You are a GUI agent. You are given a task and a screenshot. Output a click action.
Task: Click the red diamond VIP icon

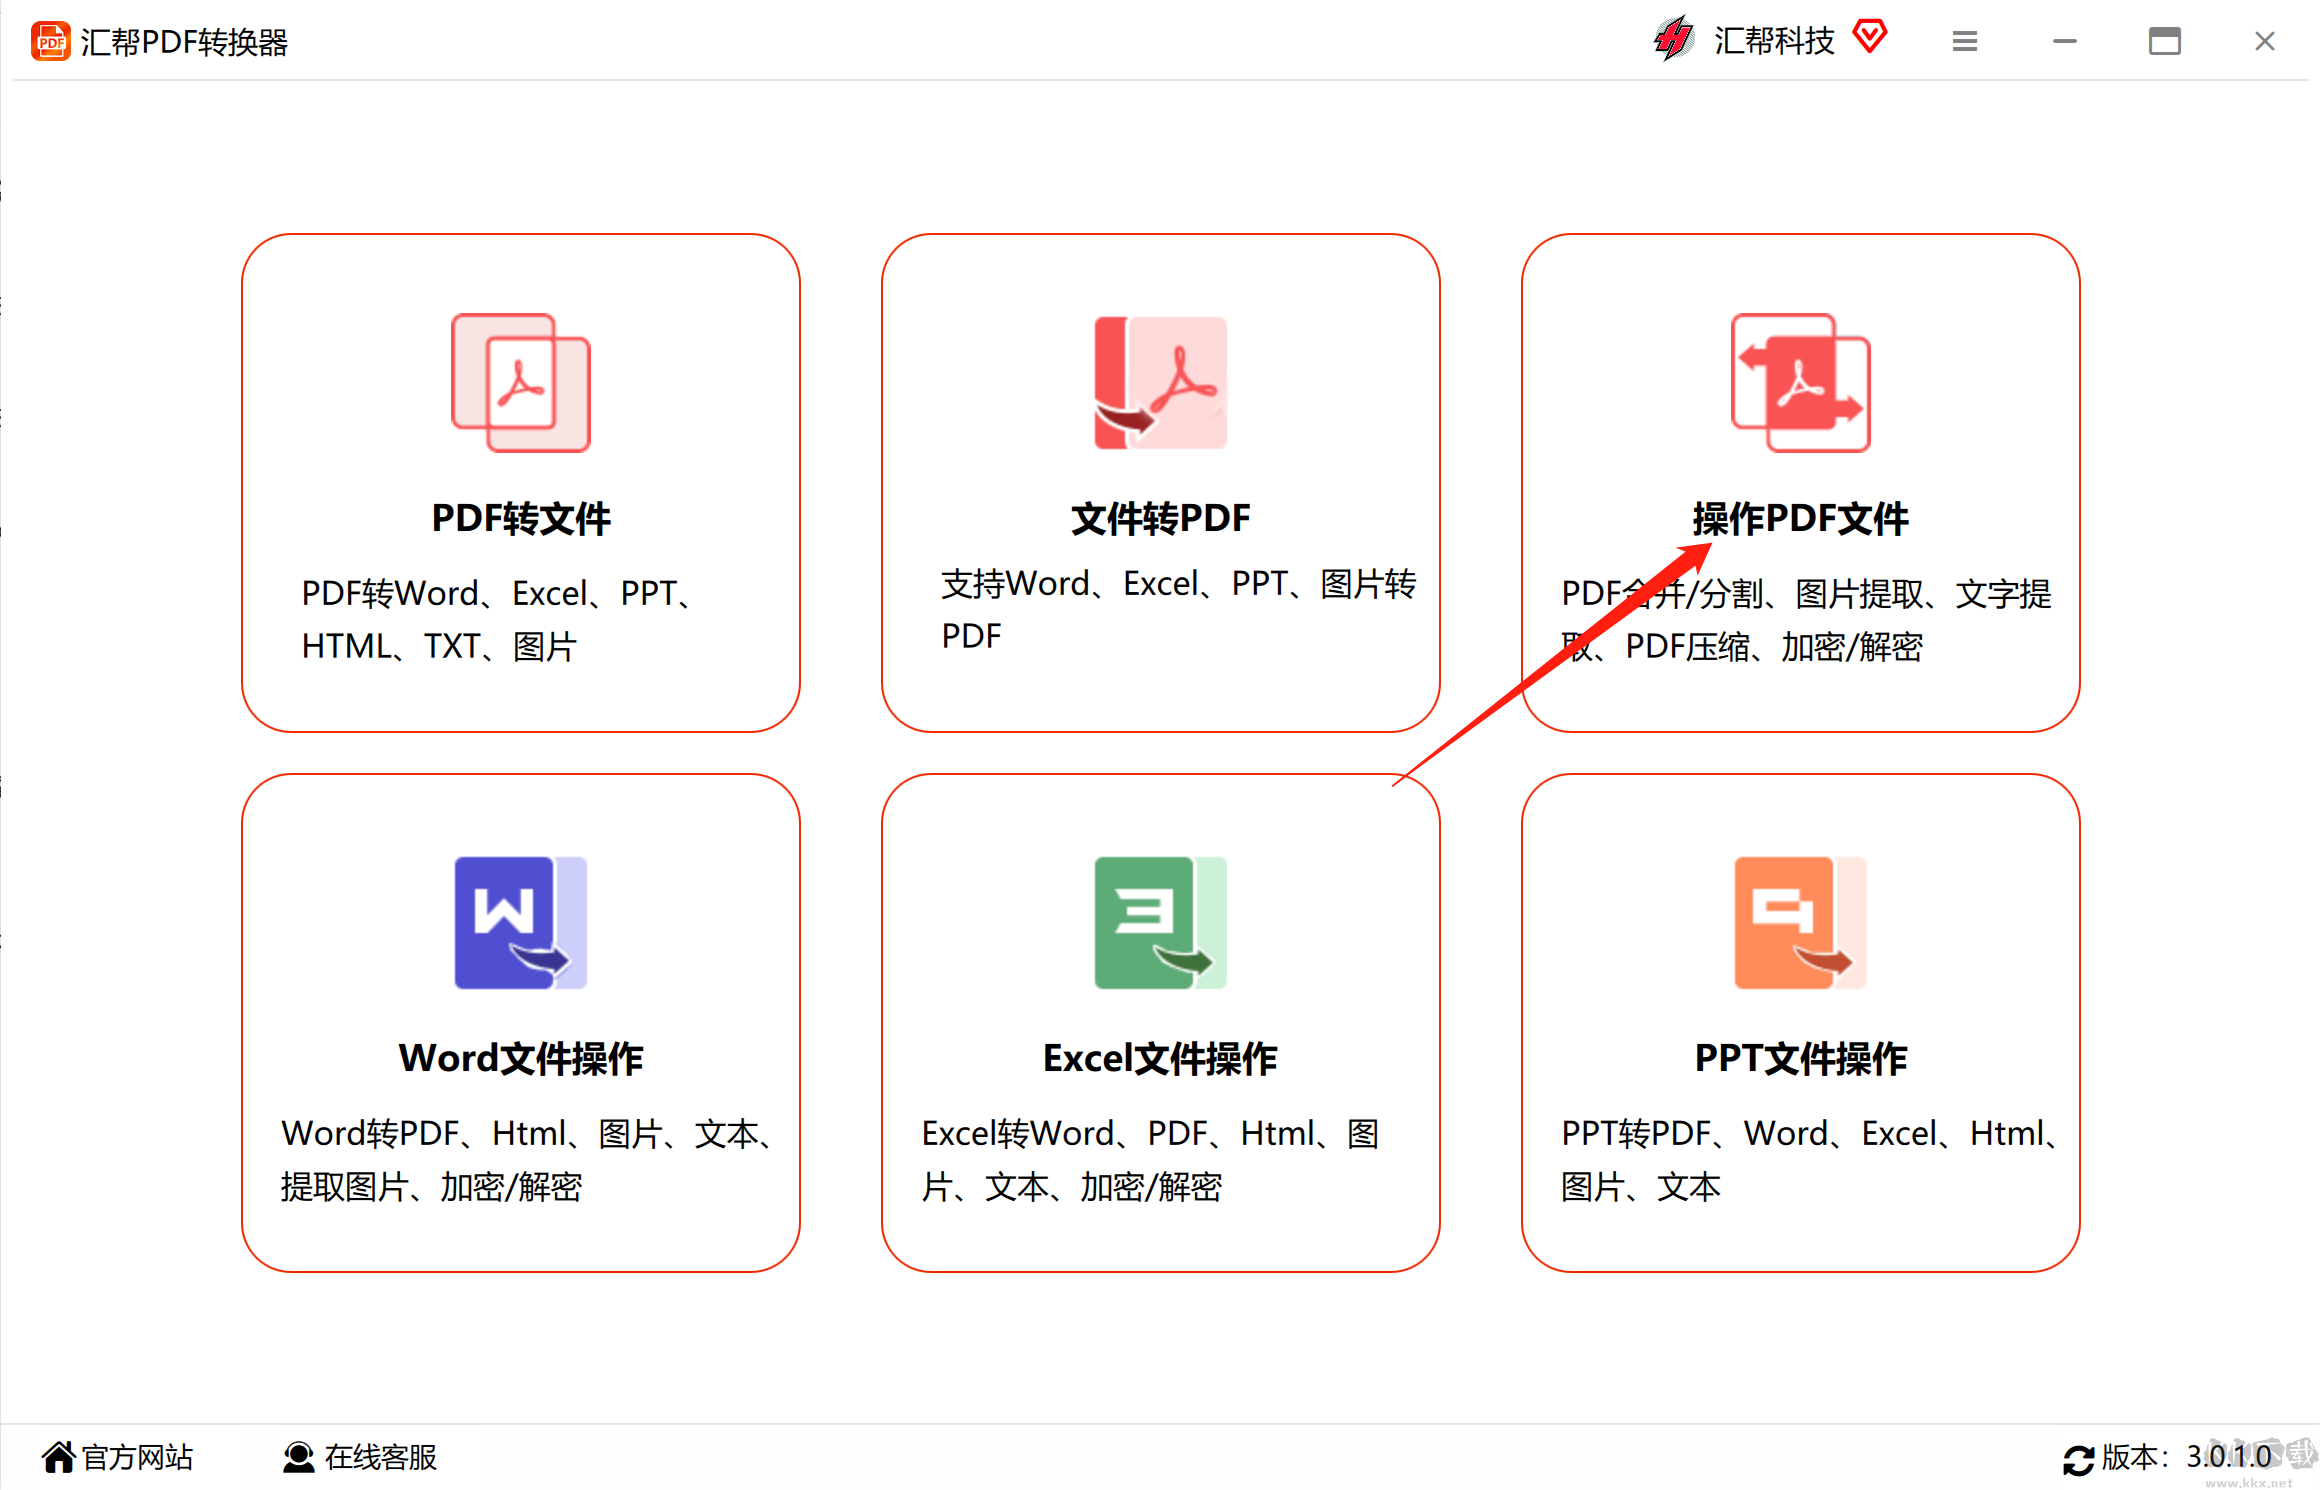(1869, 37)
